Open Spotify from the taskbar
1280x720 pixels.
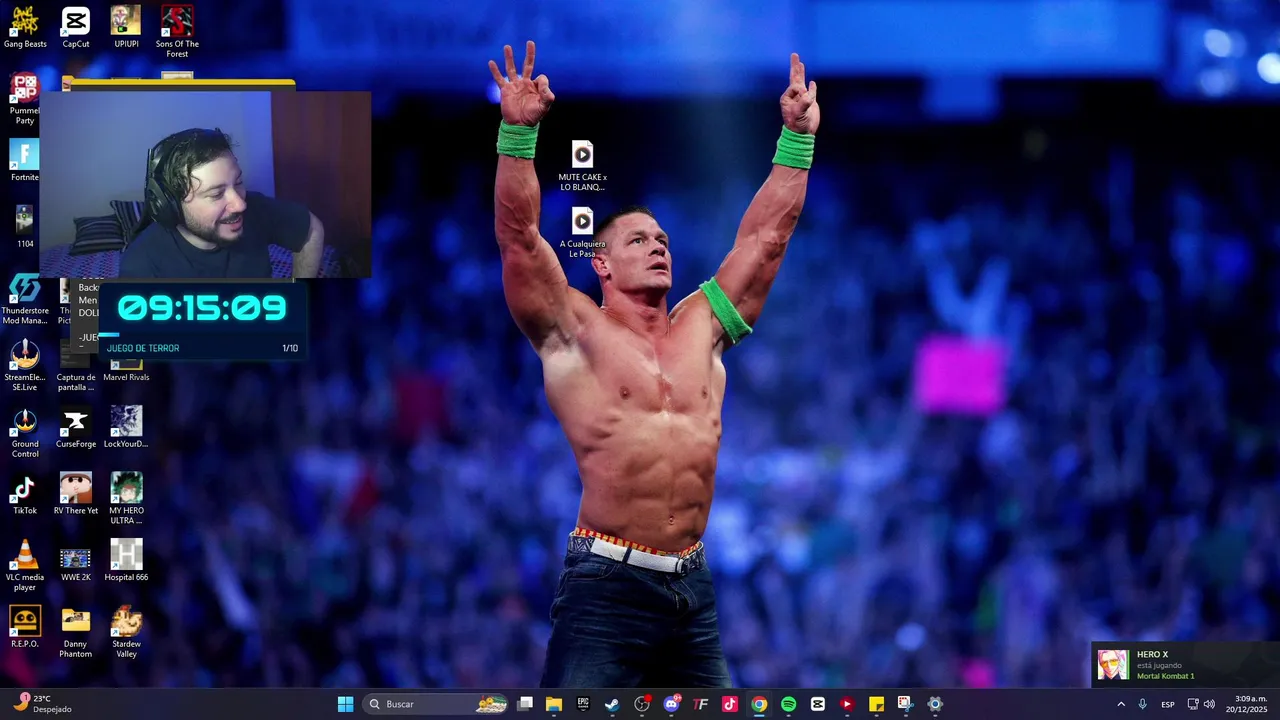(x=788, y=704)
